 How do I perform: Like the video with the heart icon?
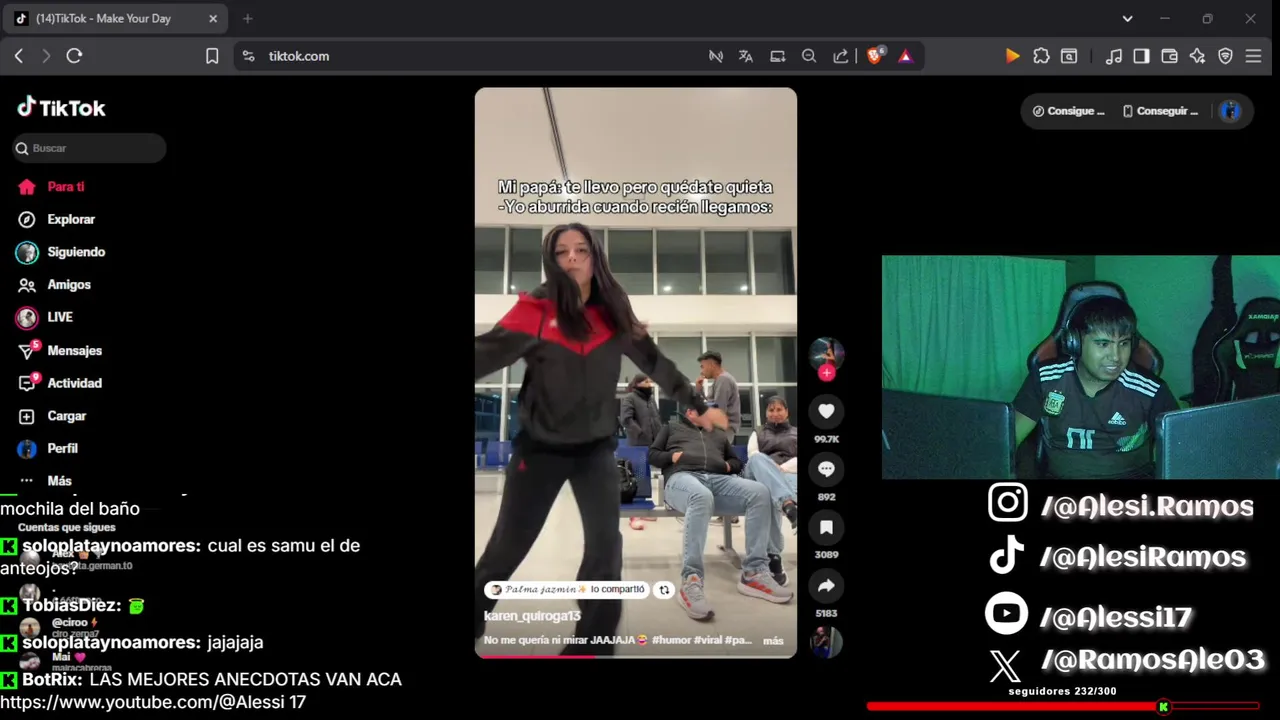click(x=826, y=411)
